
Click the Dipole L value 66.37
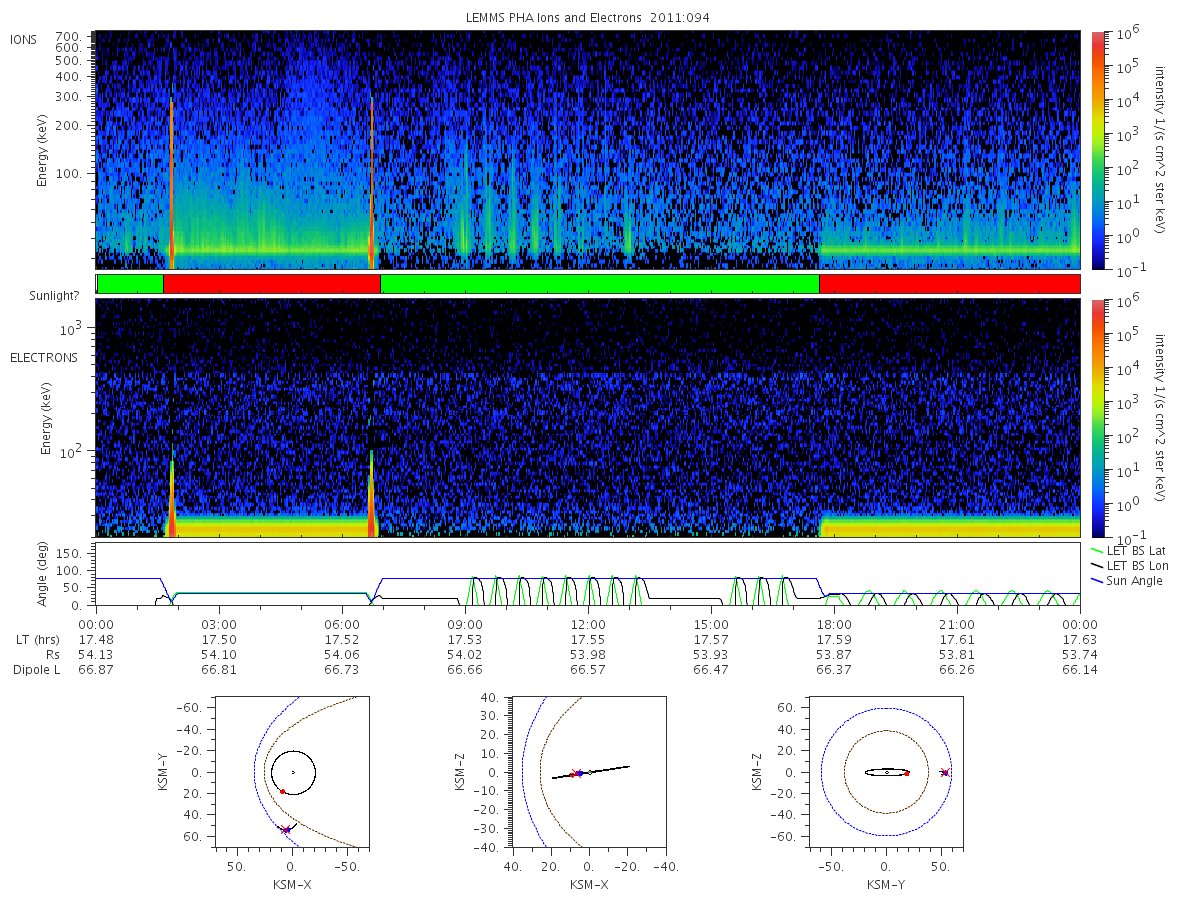pyautogui.click(x=835, y=670)
